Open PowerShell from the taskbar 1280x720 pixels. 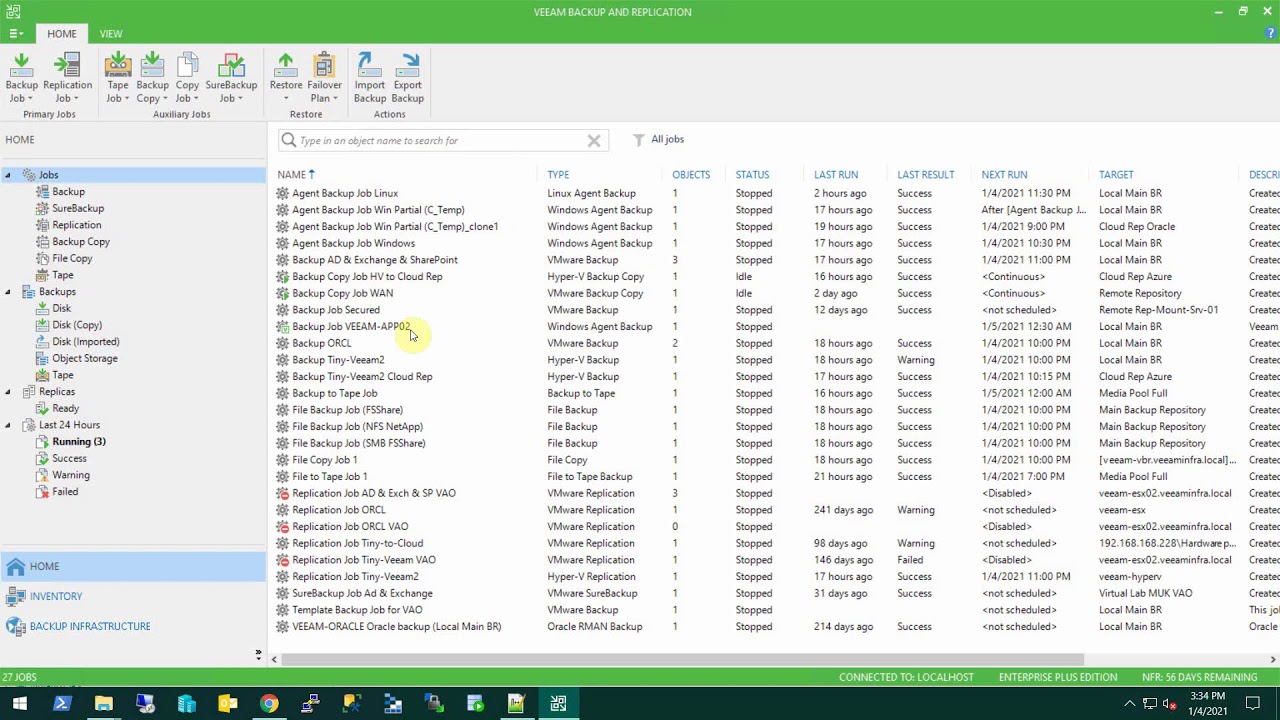(x=61, y=704)
